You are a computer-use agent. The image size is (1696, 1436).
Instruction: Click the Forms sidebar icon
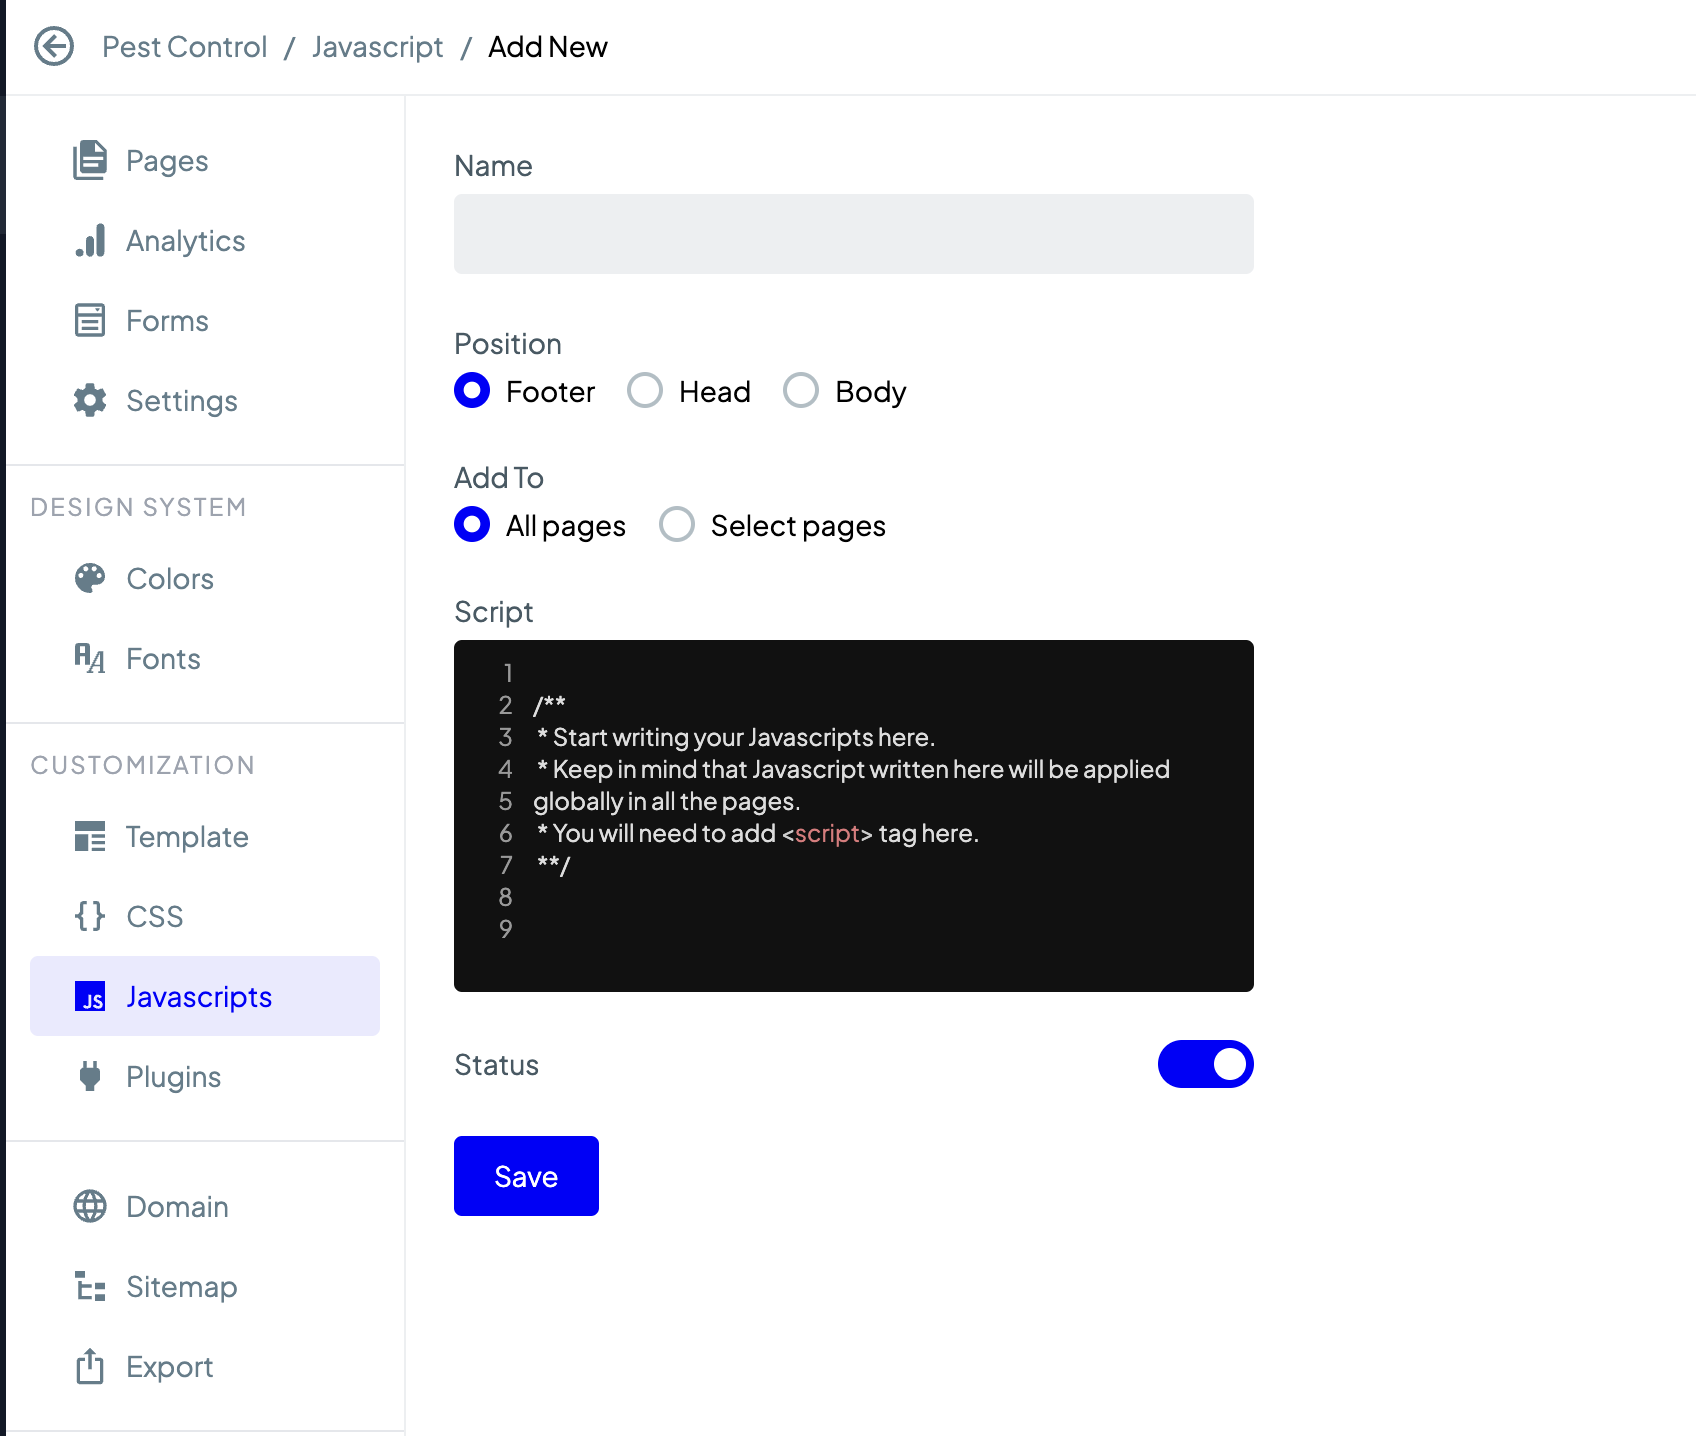[x=90, y=320]
